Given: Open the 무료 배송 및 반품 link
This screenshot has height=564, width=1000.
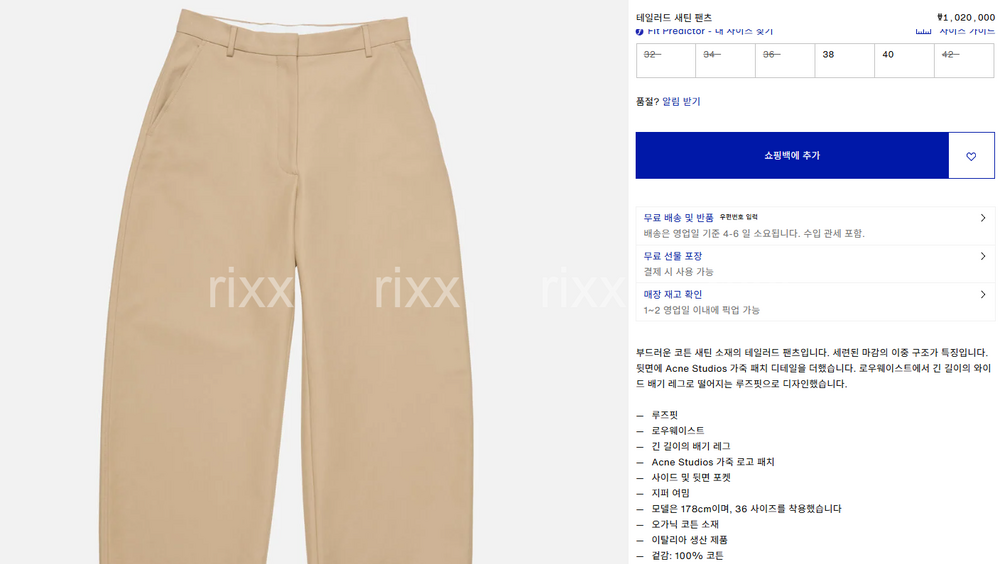Looking at the screenshot, I should click(x=678, y=218).
